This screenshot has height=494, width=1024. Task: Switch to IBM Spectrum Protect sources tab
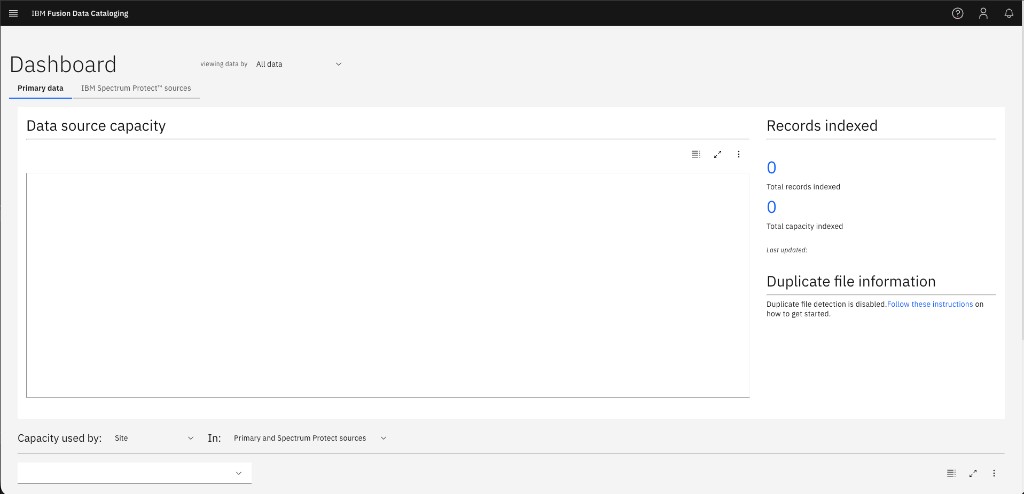(136, 88)
